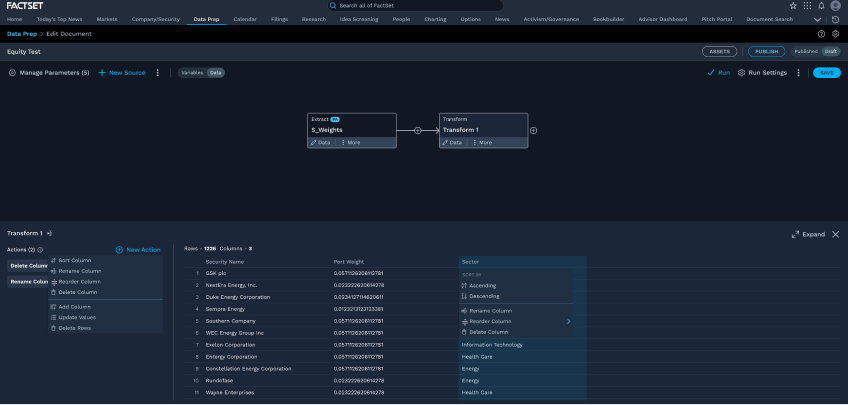This screenshot has height=405, width=848.
Task: Open the user profile avatar
Action: pos(836,5)
